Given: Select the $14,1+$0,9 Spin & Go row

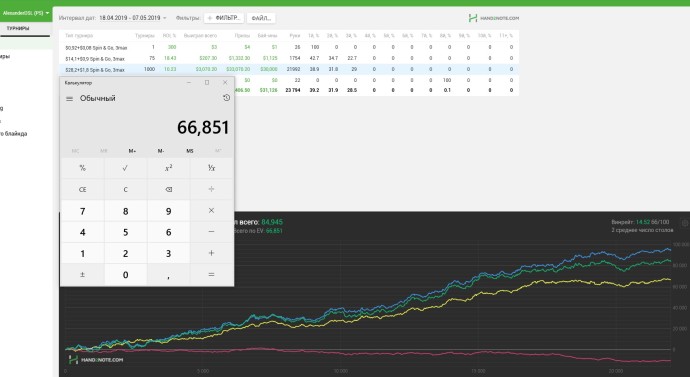Looking at the screenshot, I should (289, 58).
